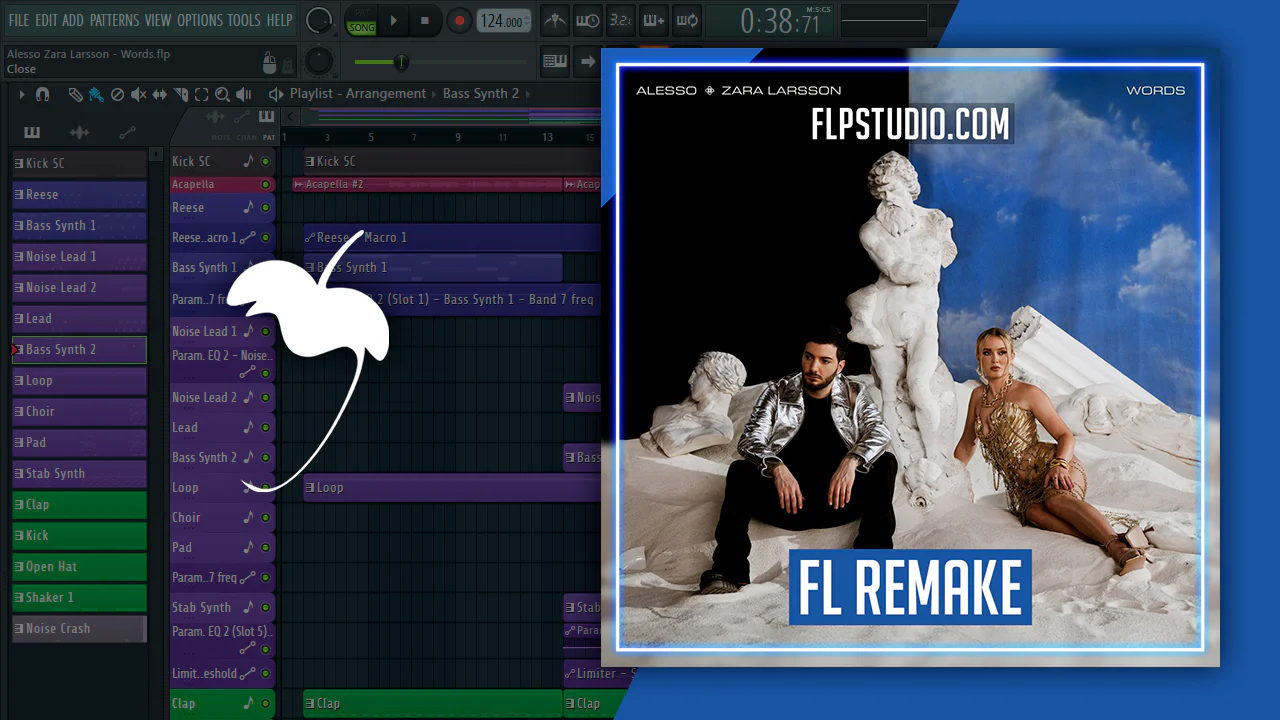
Task: Open the Bass Synth 1 clip menu
Action: (x=310, y=267)
